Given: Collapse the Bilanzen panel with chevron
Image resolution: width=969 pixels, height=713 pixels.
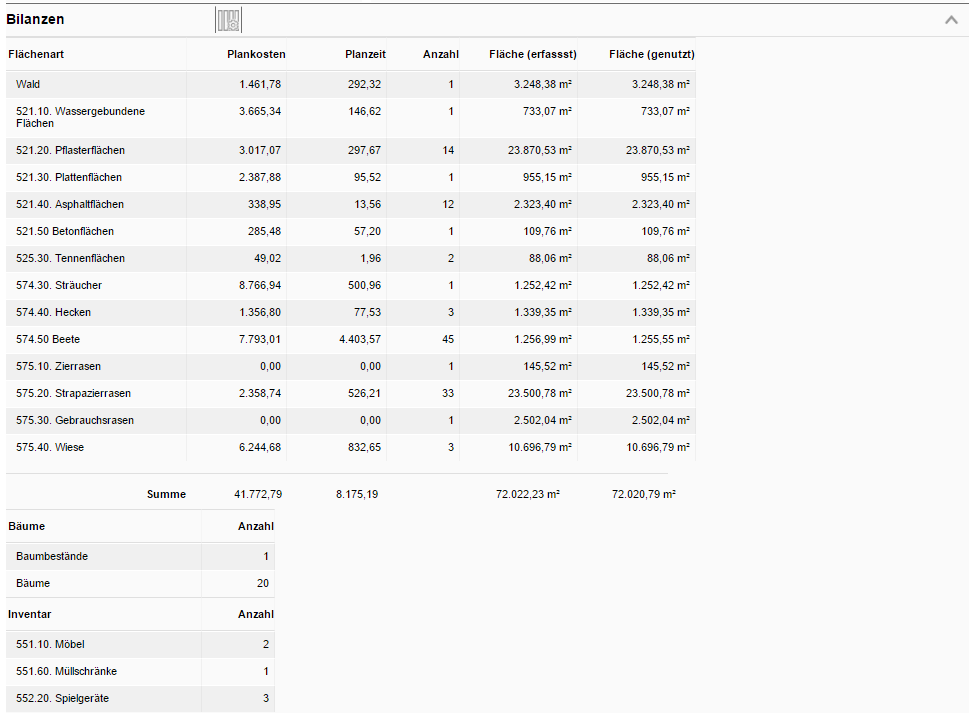Looking at the screenshot, I should [951, 20].
